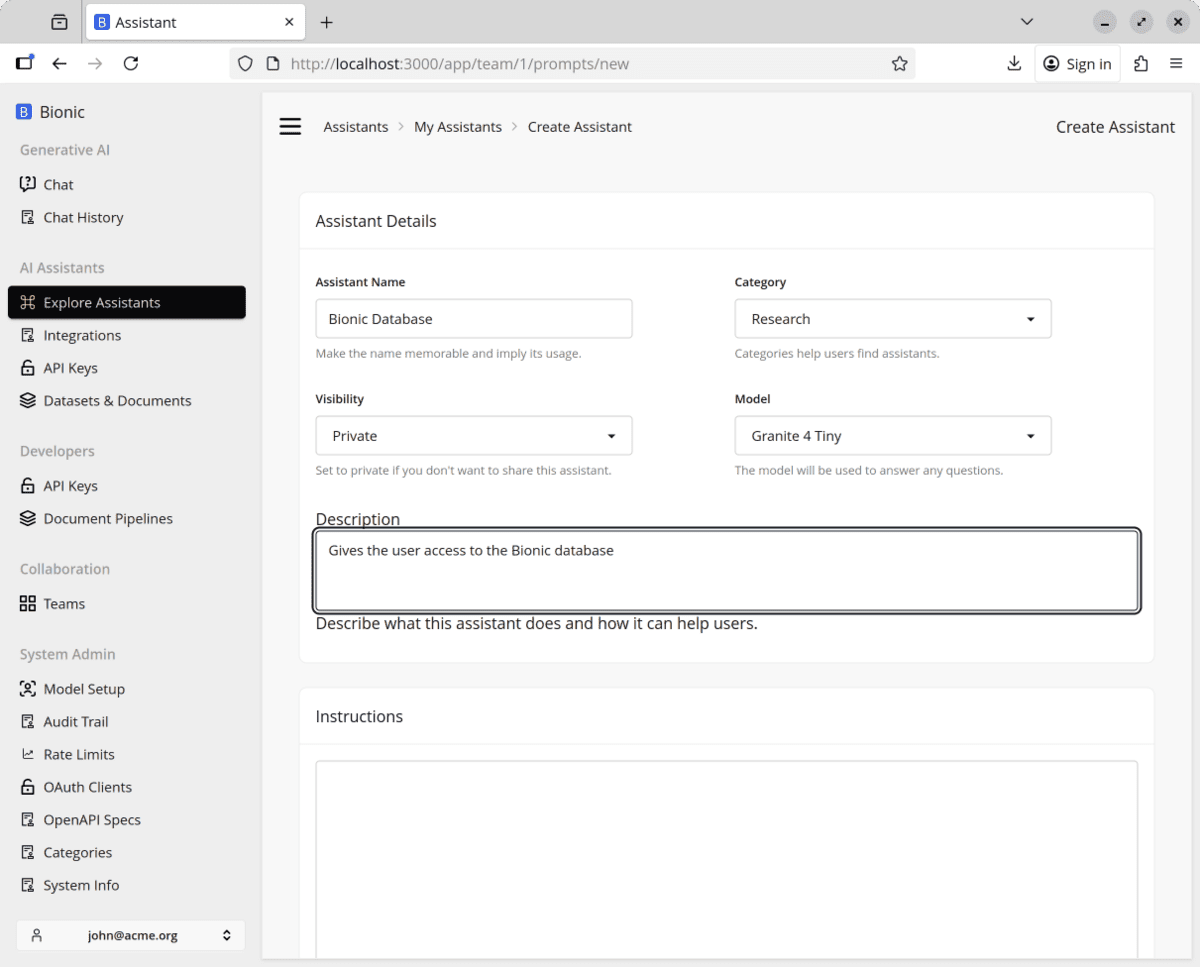
Task: Go to Integrations page
Action: pos(82,335)
